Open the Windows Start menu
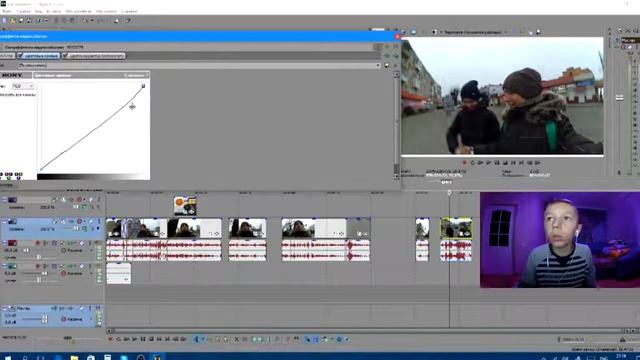 pos(7,358)
